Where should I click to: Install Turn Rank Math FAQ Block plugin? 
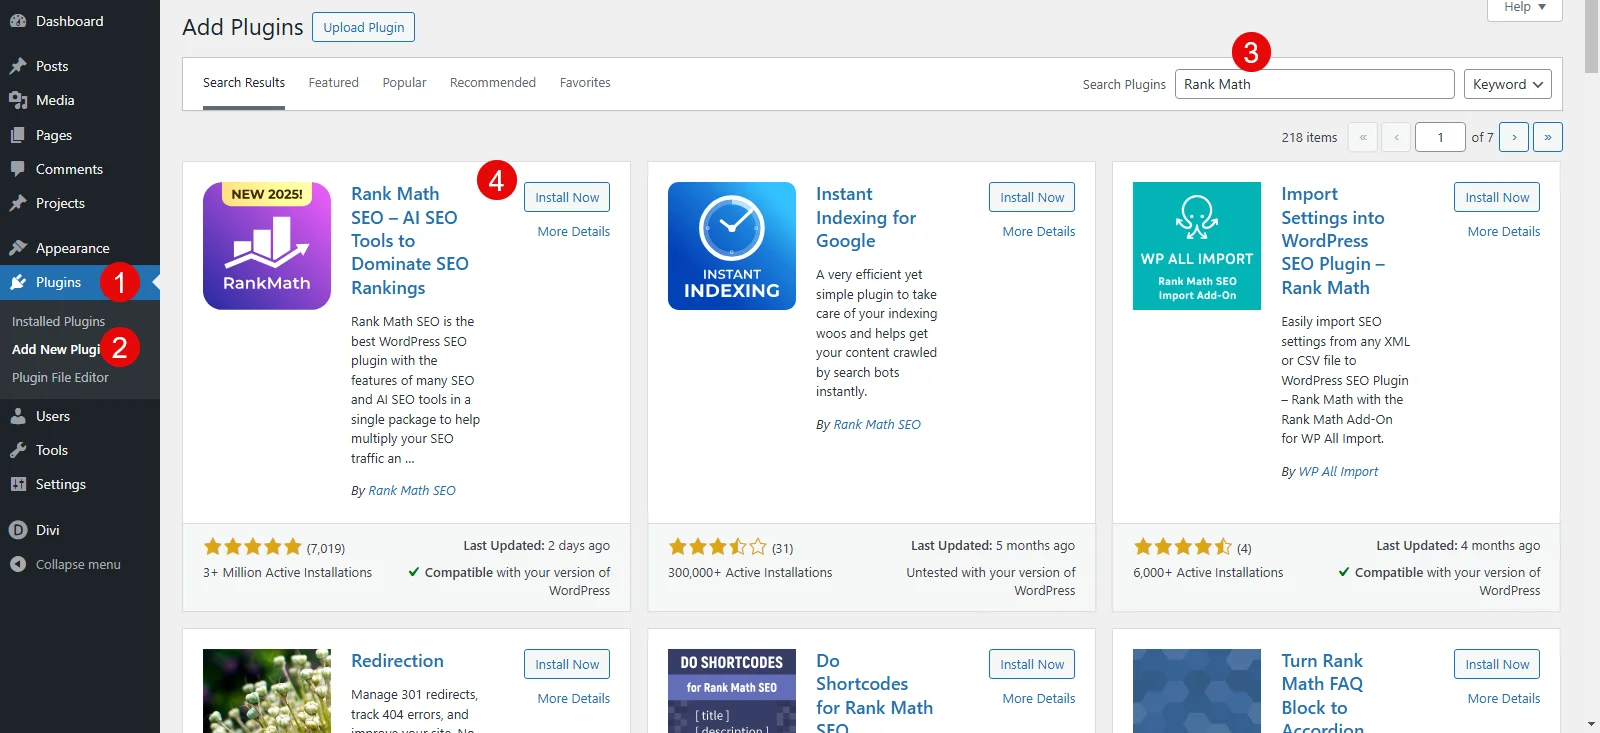point(1497,664)
